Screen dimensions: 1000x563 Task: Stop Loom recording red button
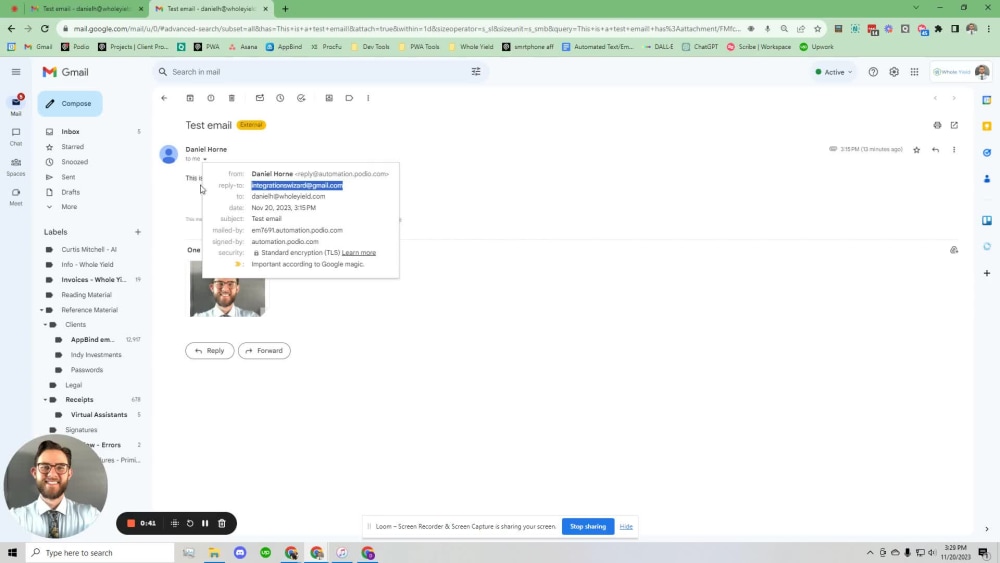(131, 523)
